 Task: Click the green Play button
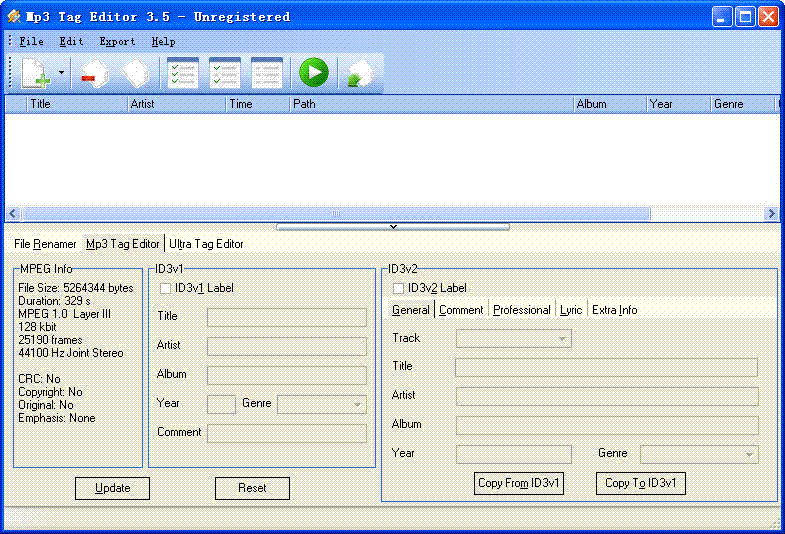coord(314,73)
